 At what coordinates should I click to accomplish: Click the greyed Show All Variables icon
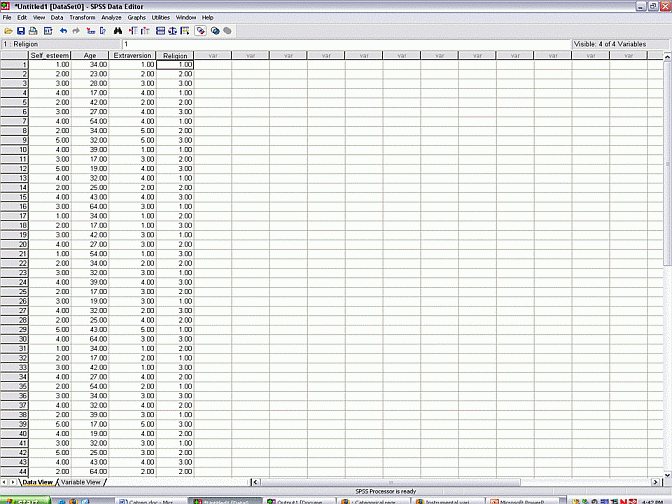(228, 31)
